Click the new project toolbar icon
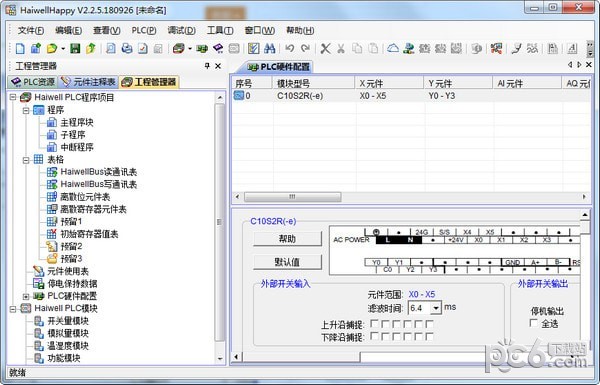 [36, 49]
